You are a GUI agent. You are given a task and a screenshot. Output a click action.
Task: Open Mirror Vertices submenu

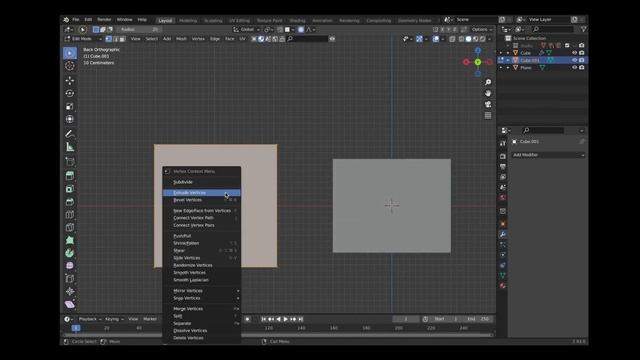[202, 291]
